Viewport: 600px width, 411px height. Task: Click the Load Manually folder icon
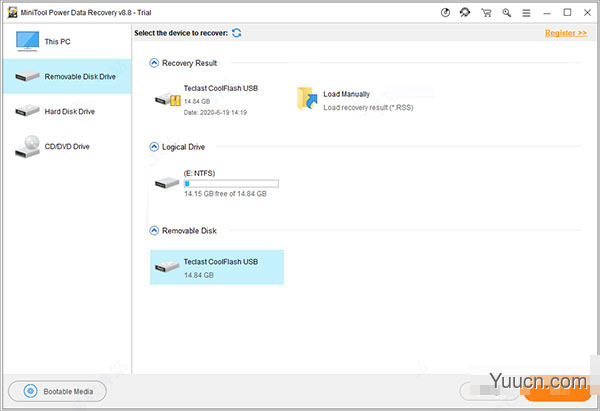click(x=307, y=99)
